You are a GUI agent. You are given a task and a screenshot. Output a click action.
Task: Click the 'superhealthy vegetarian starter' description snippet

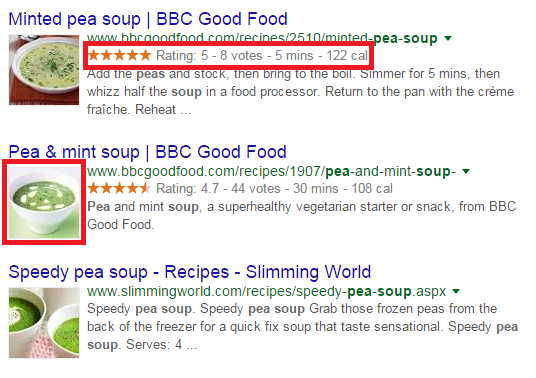tap(302, 216)
